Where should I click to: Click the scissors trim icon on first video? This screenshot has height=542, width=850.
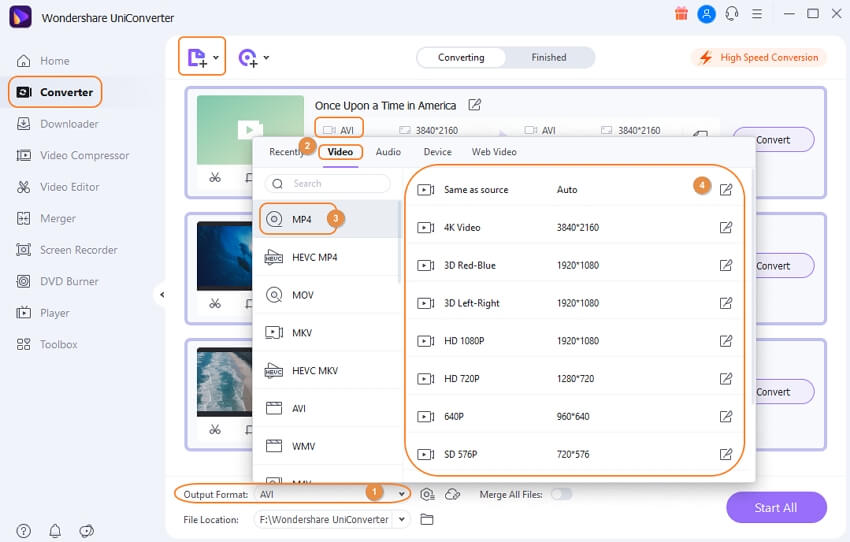point(215,178)
